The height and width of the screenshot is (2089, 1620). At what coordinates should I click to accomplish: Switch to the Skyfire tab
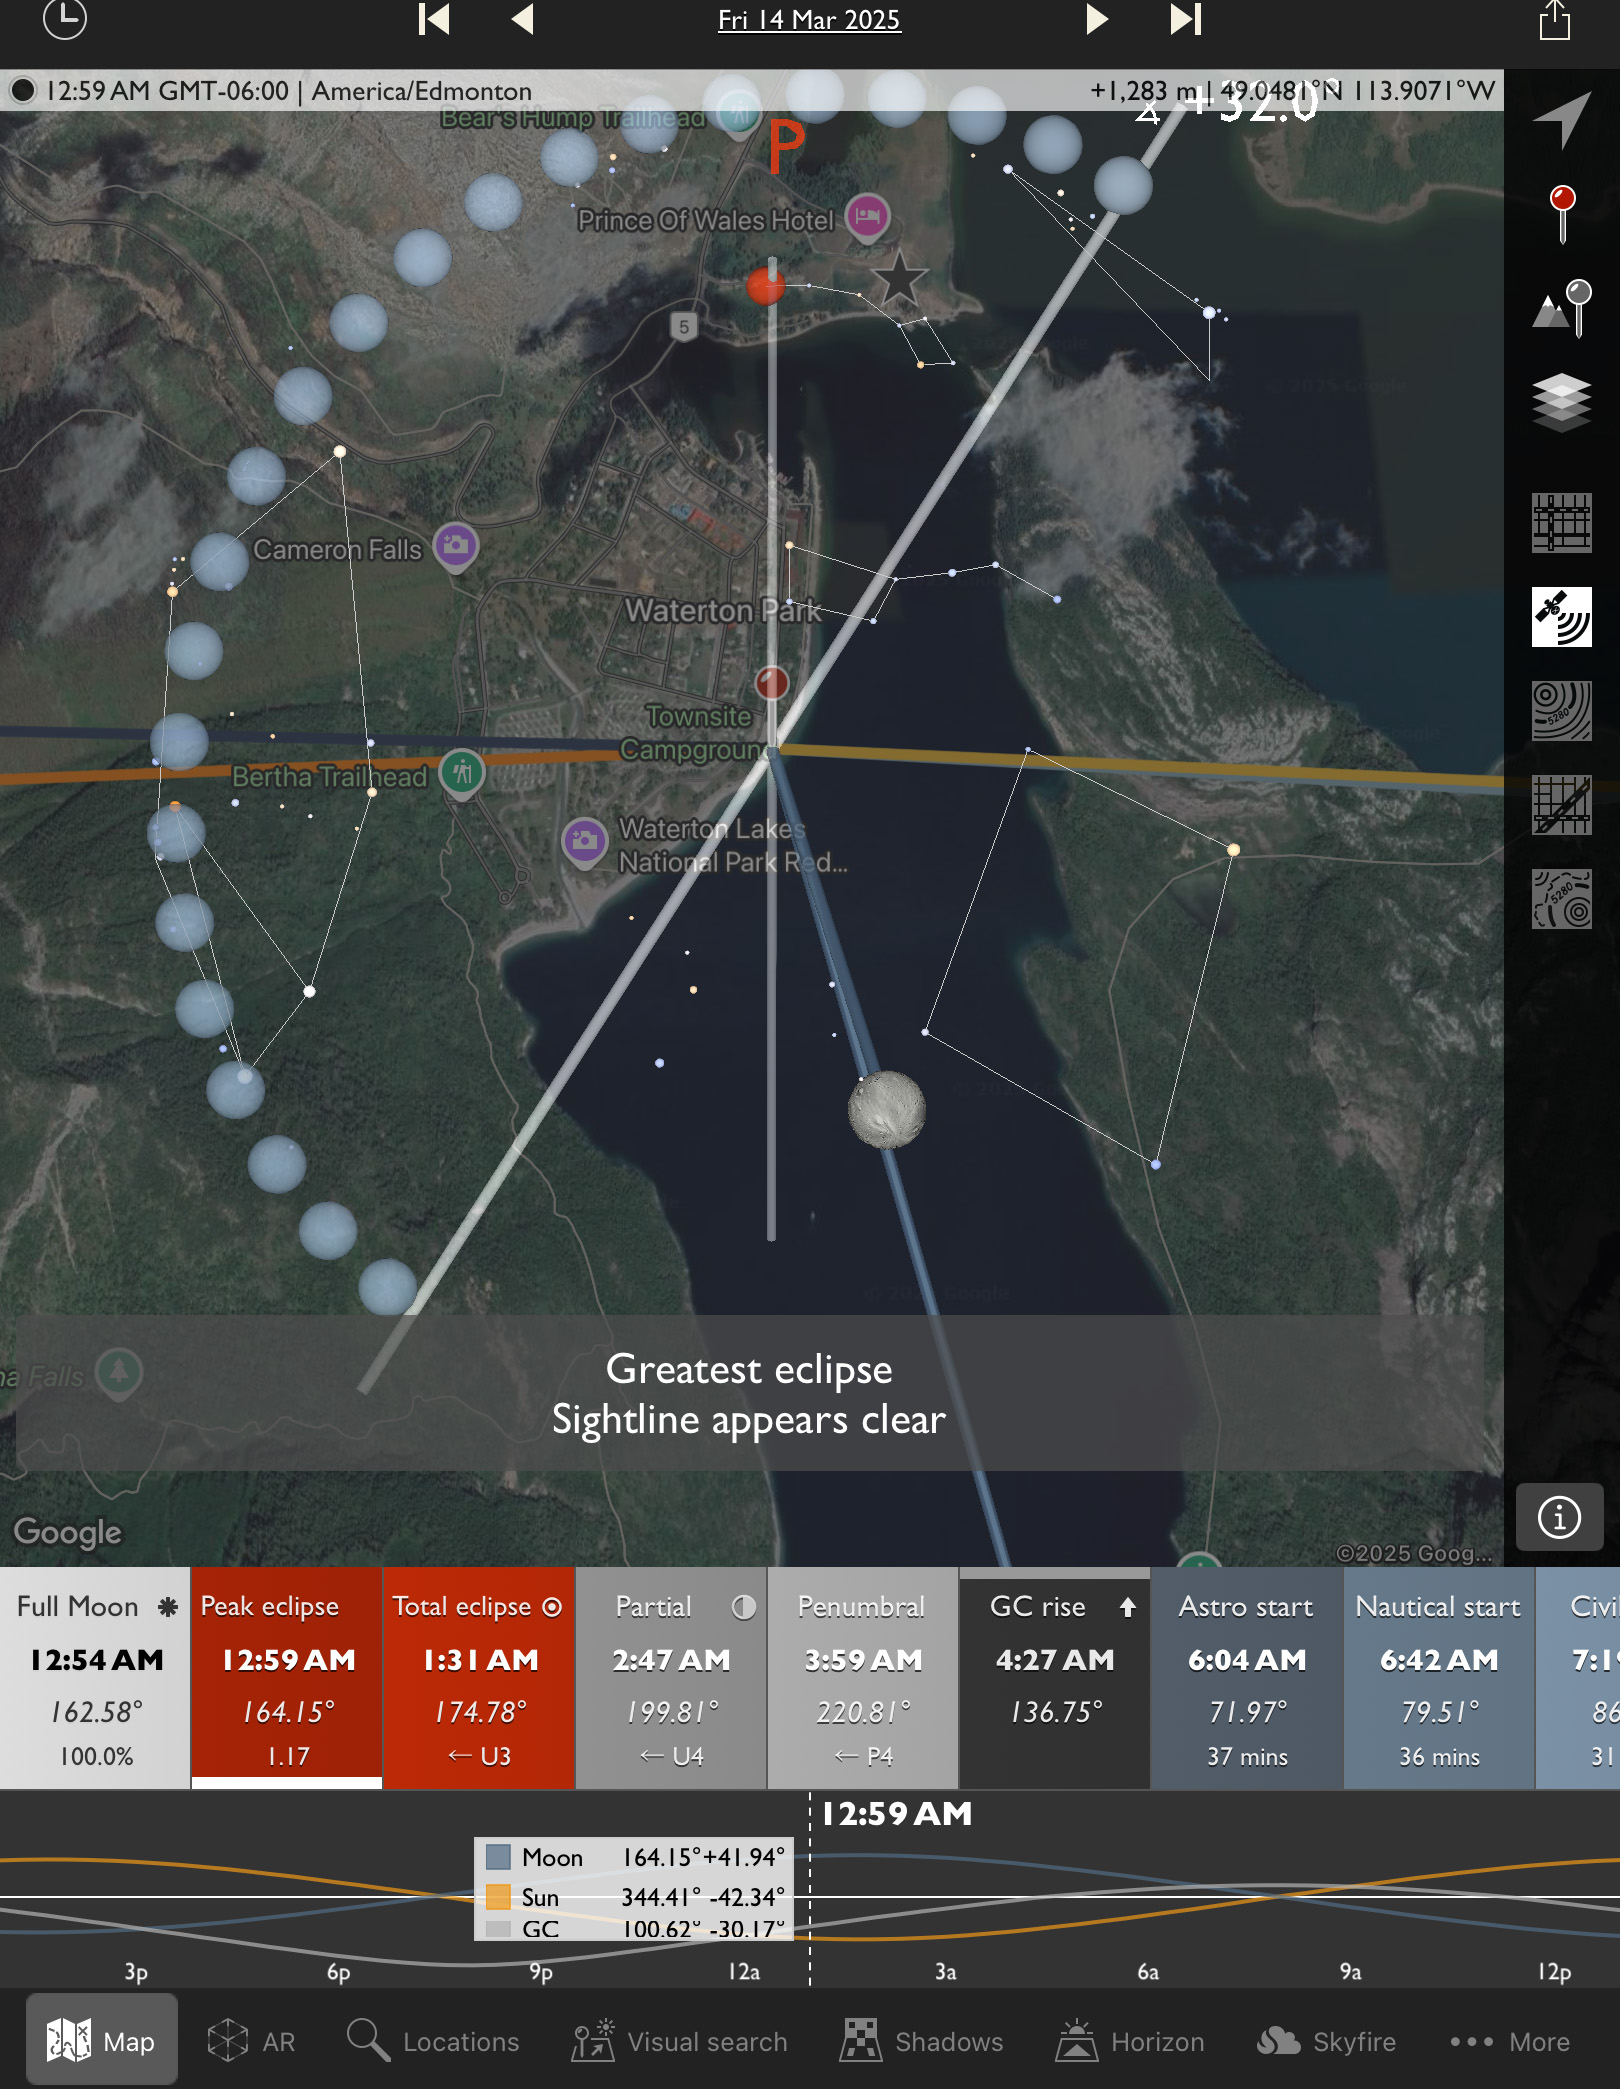click(1326, 2041)
